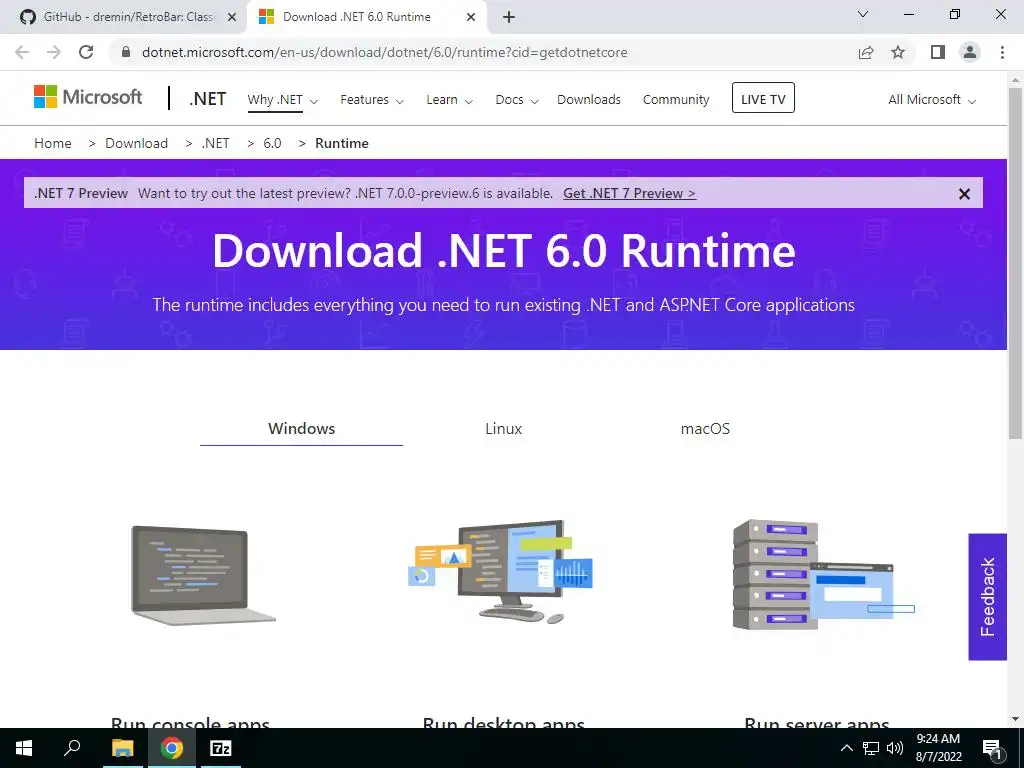Open a new browser tab
The image size is (1024, 768).
pyautogui.click(x=509, y=17)
